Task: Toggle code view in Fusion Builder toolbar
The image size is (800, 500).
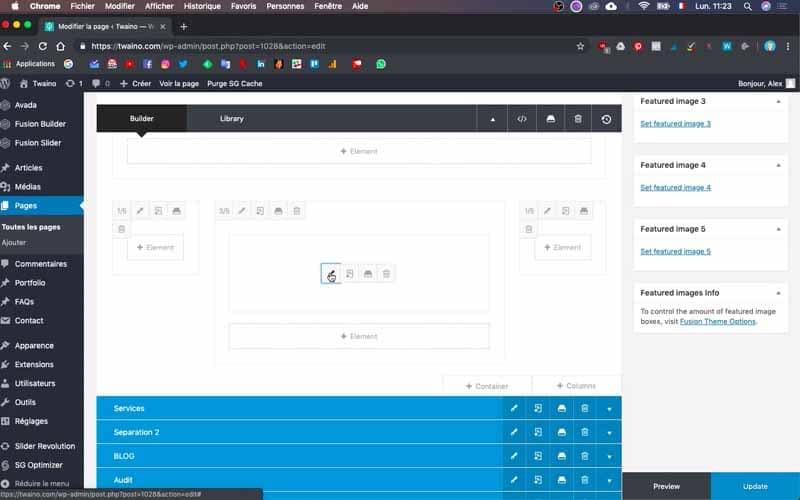Action: coord(521,119)
